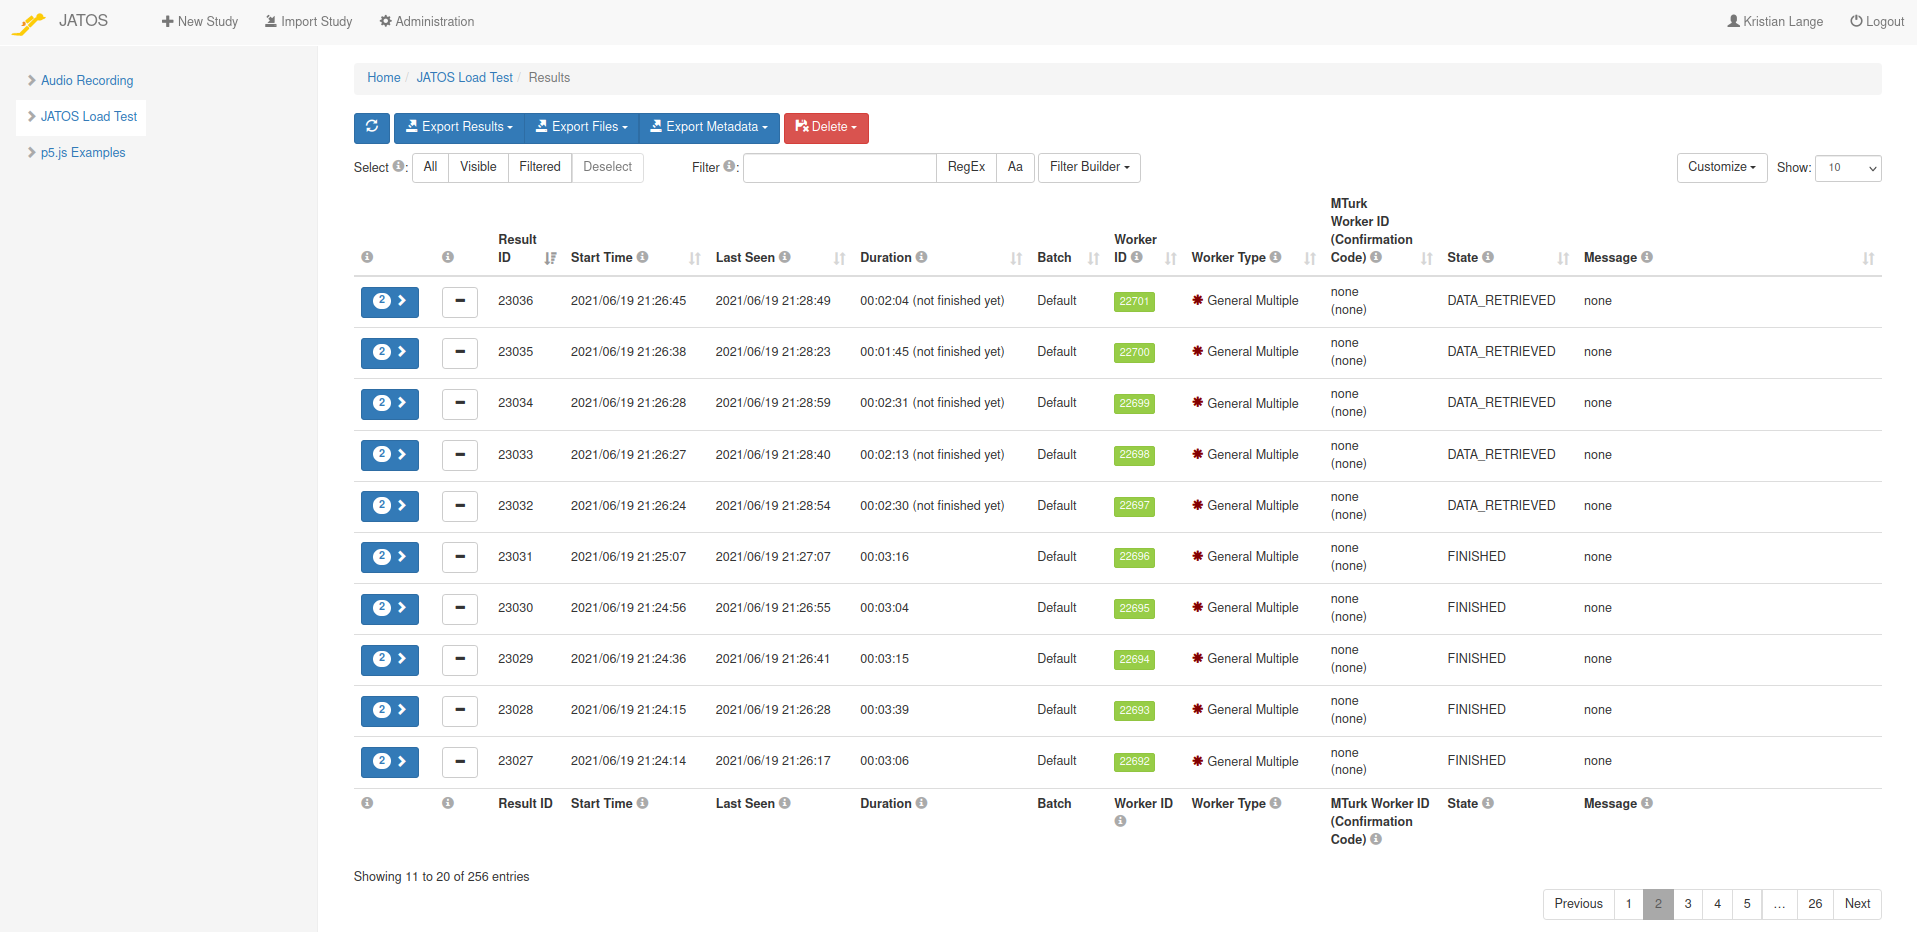Image resolution: width=1917 pixels, height=932 pixels.
Task: Open the Show entries count dropdown
Action: pos(1847,168)
